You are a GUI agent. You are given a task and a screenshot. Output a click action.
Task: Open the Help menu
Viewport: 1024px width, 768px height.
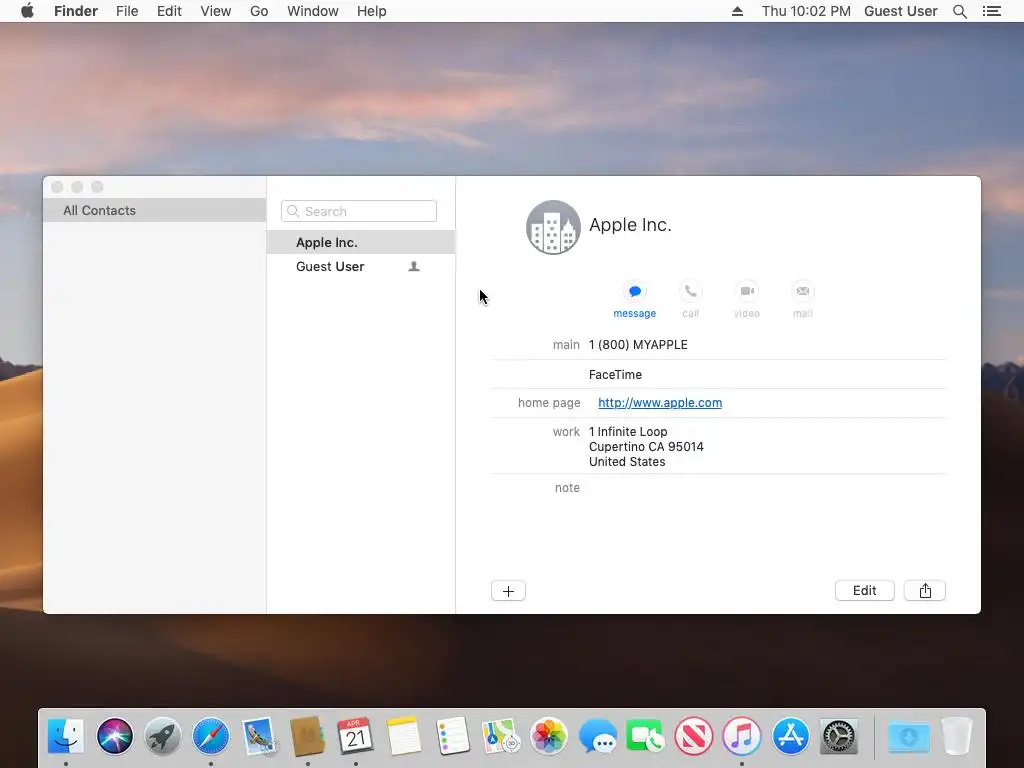point(372,11)
